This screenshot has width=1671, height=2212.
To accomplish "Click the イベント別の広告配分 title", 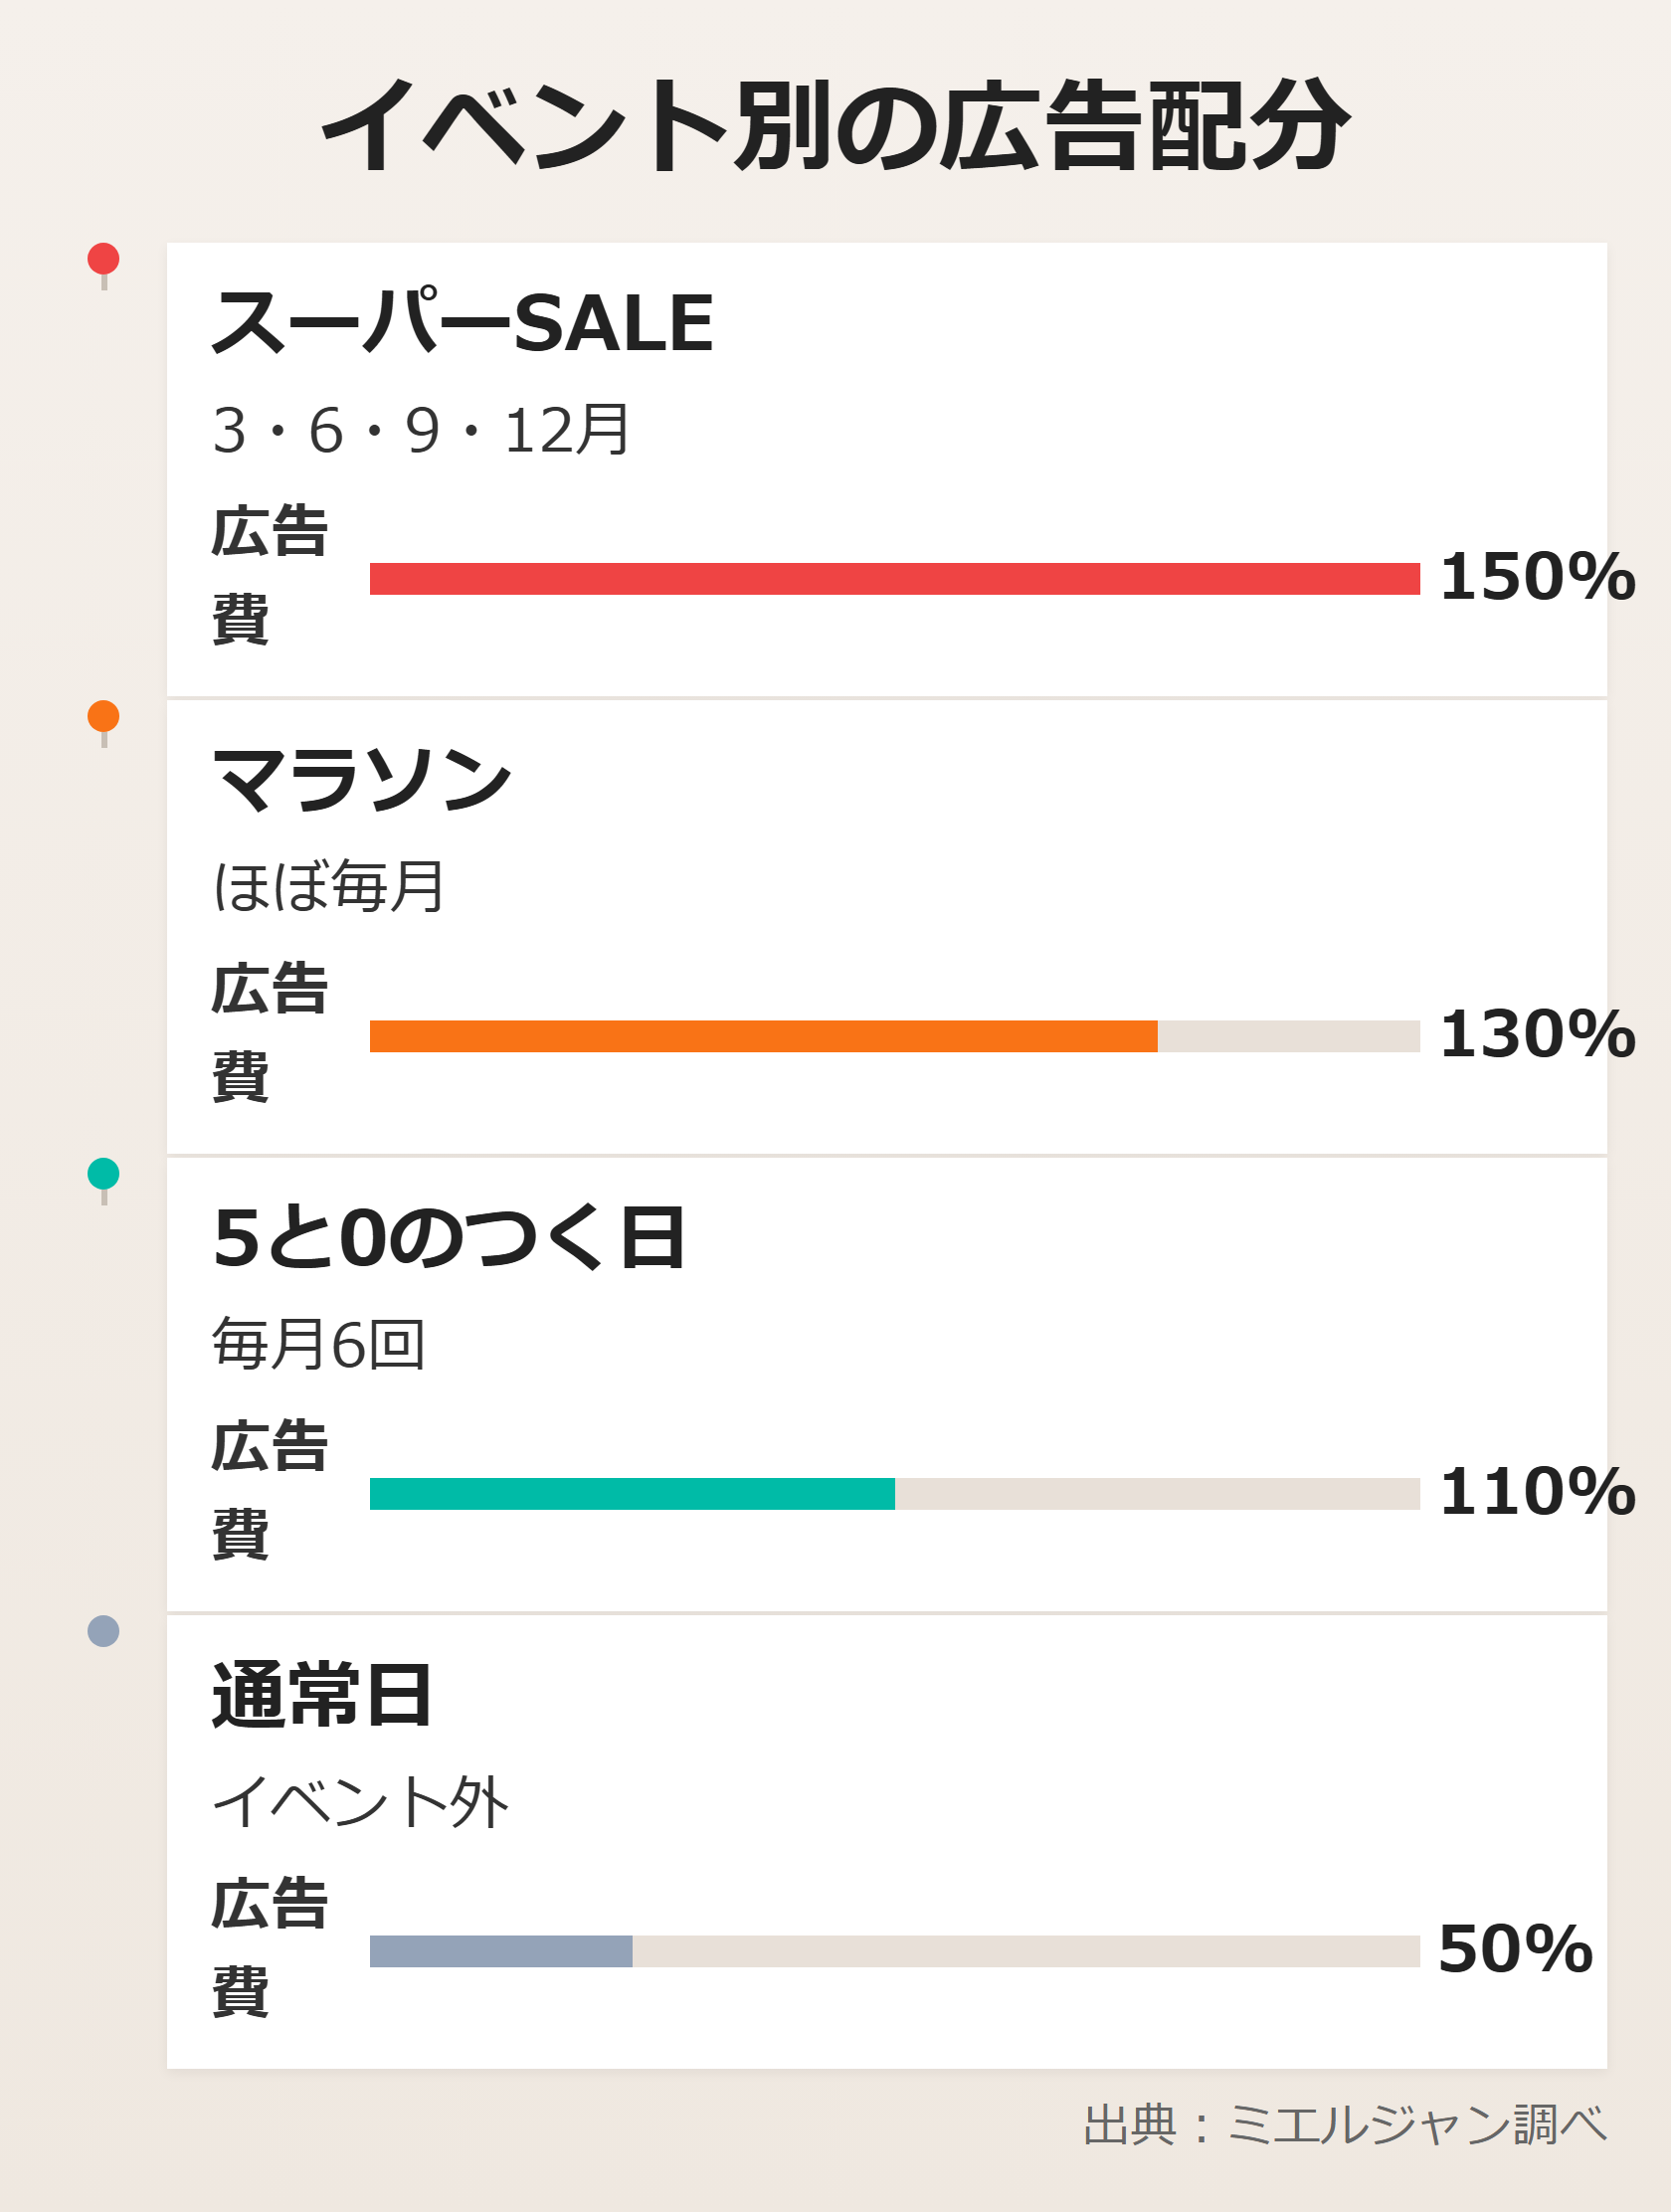I will click(835, 126).
